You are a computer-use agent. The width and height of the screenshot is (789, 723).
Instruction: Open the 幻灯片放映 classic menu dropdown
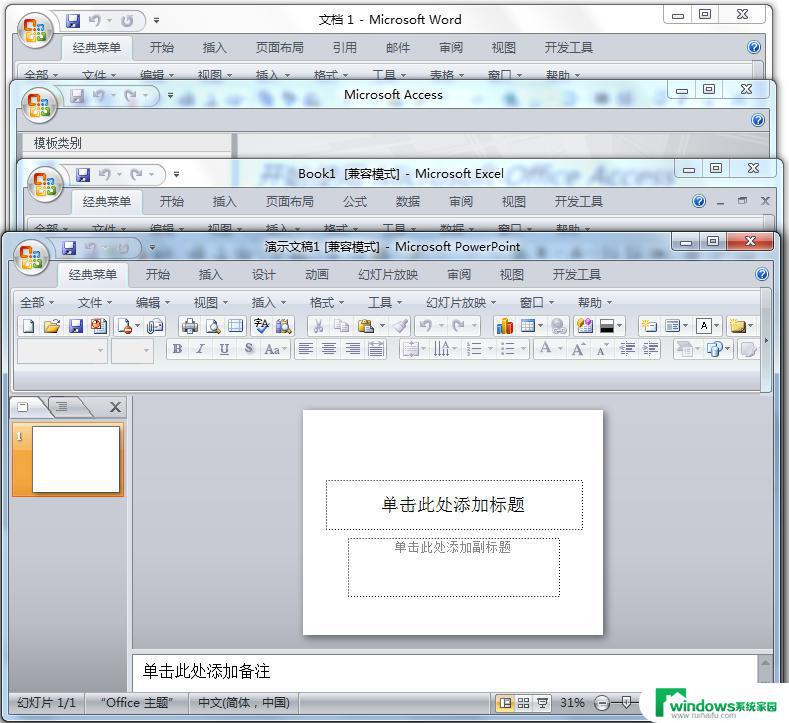coord(461,302)
